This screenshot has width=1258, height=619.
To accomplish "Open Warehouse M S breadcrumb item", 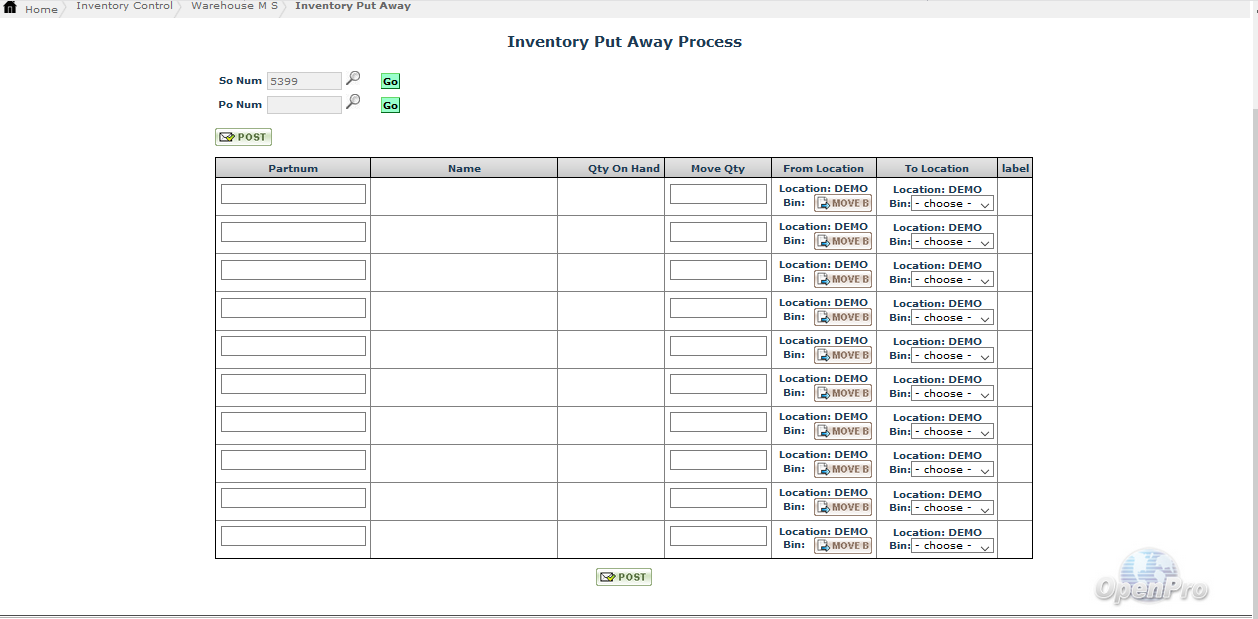I will pyautogui.click(x=234, y=6).
